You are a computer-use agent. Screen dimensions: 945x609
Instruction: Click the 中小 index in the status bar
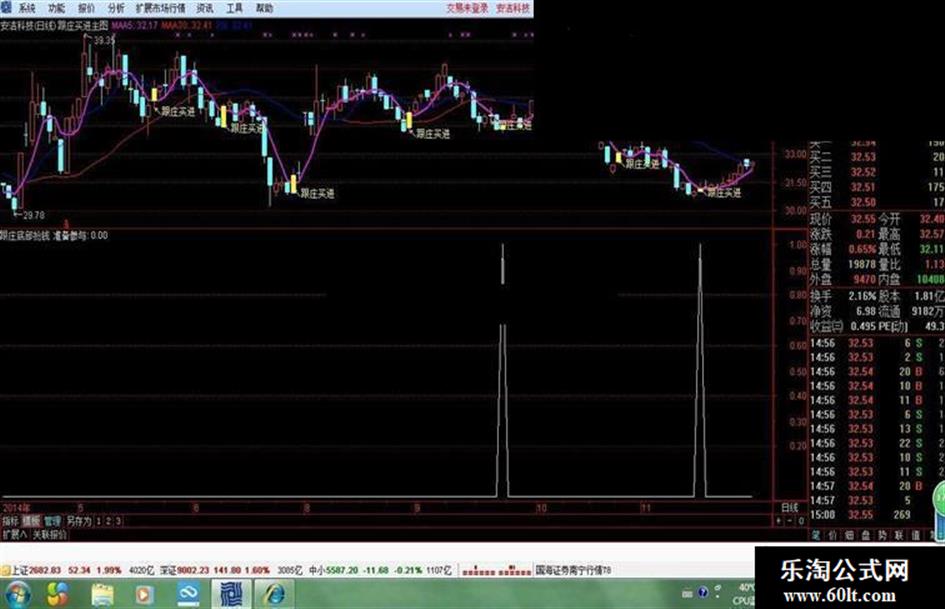[318, 570]
